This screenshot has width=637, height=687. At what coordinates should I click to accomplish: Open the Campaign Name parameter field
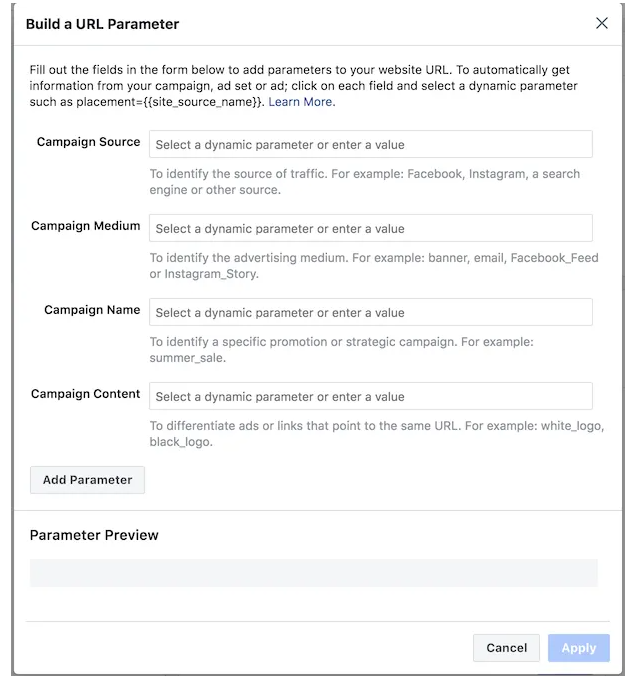click(x=371, y=313)
